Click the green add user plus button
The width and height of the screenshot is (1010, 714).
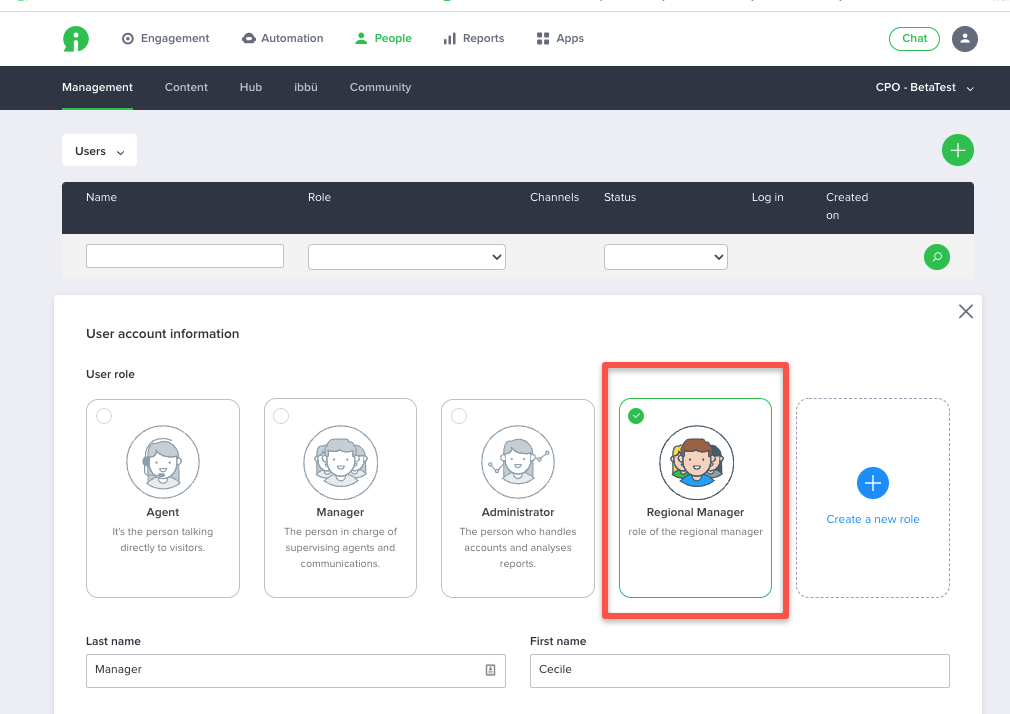(x=958, y=150)
